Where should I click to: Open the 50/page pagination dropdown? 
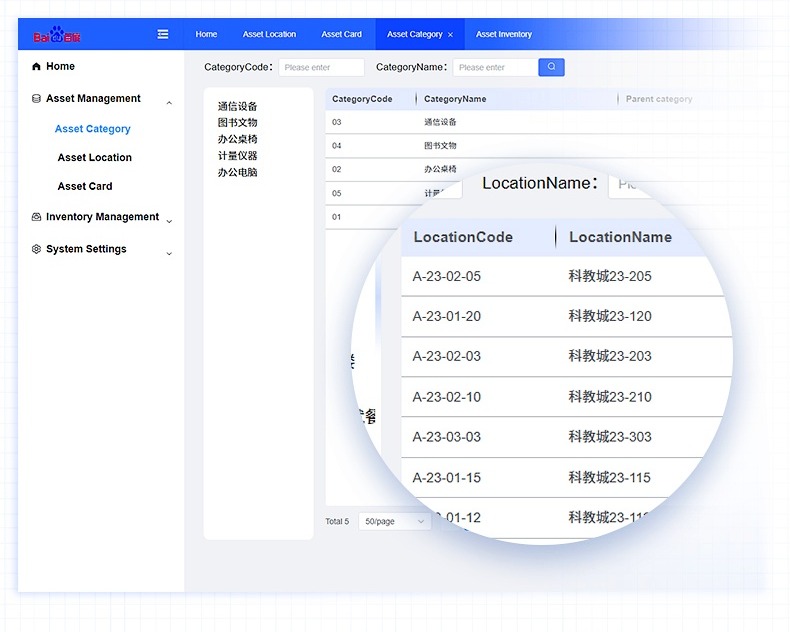[x=394, y=522]
